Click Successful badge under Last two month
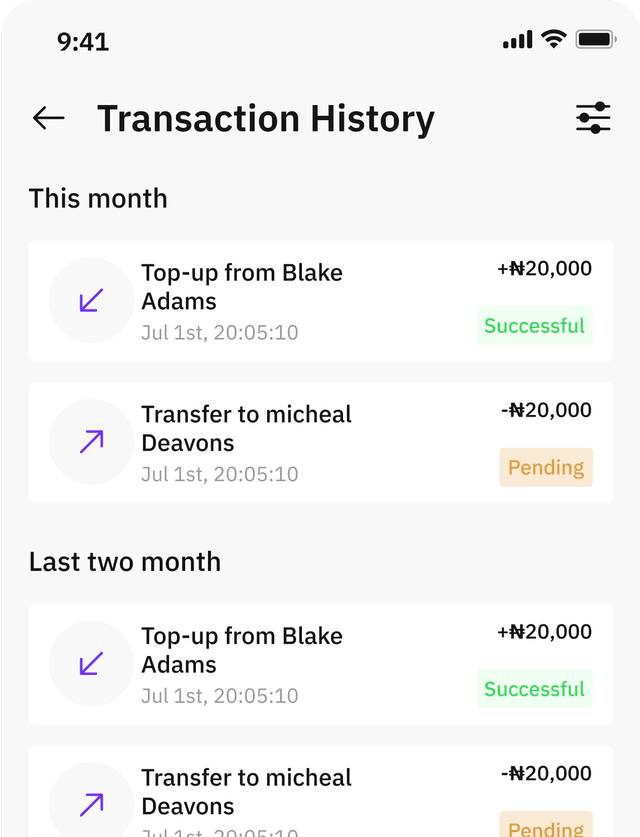 [x=534, y=689]
